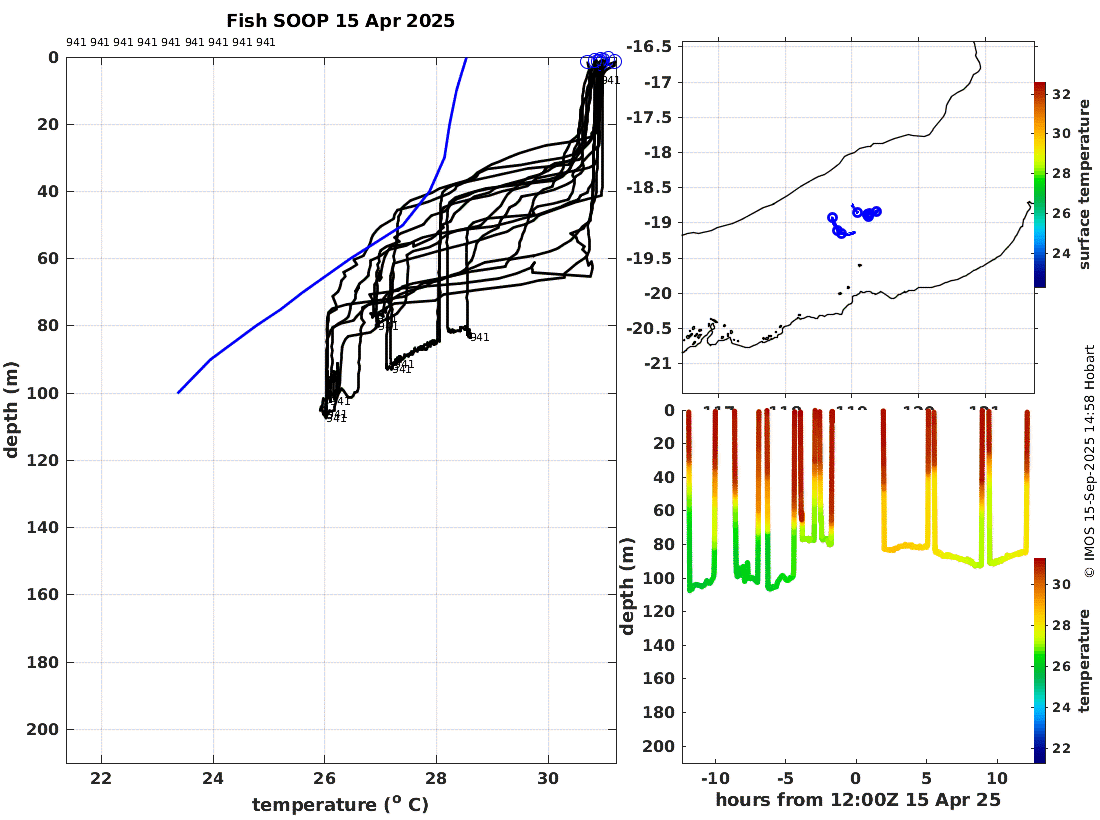Image resolution: width=1100 pixels, height=820 pixels.
Task: Select the lower temperature color bar
Action: pyautogui.click(x=1040, y=661)
